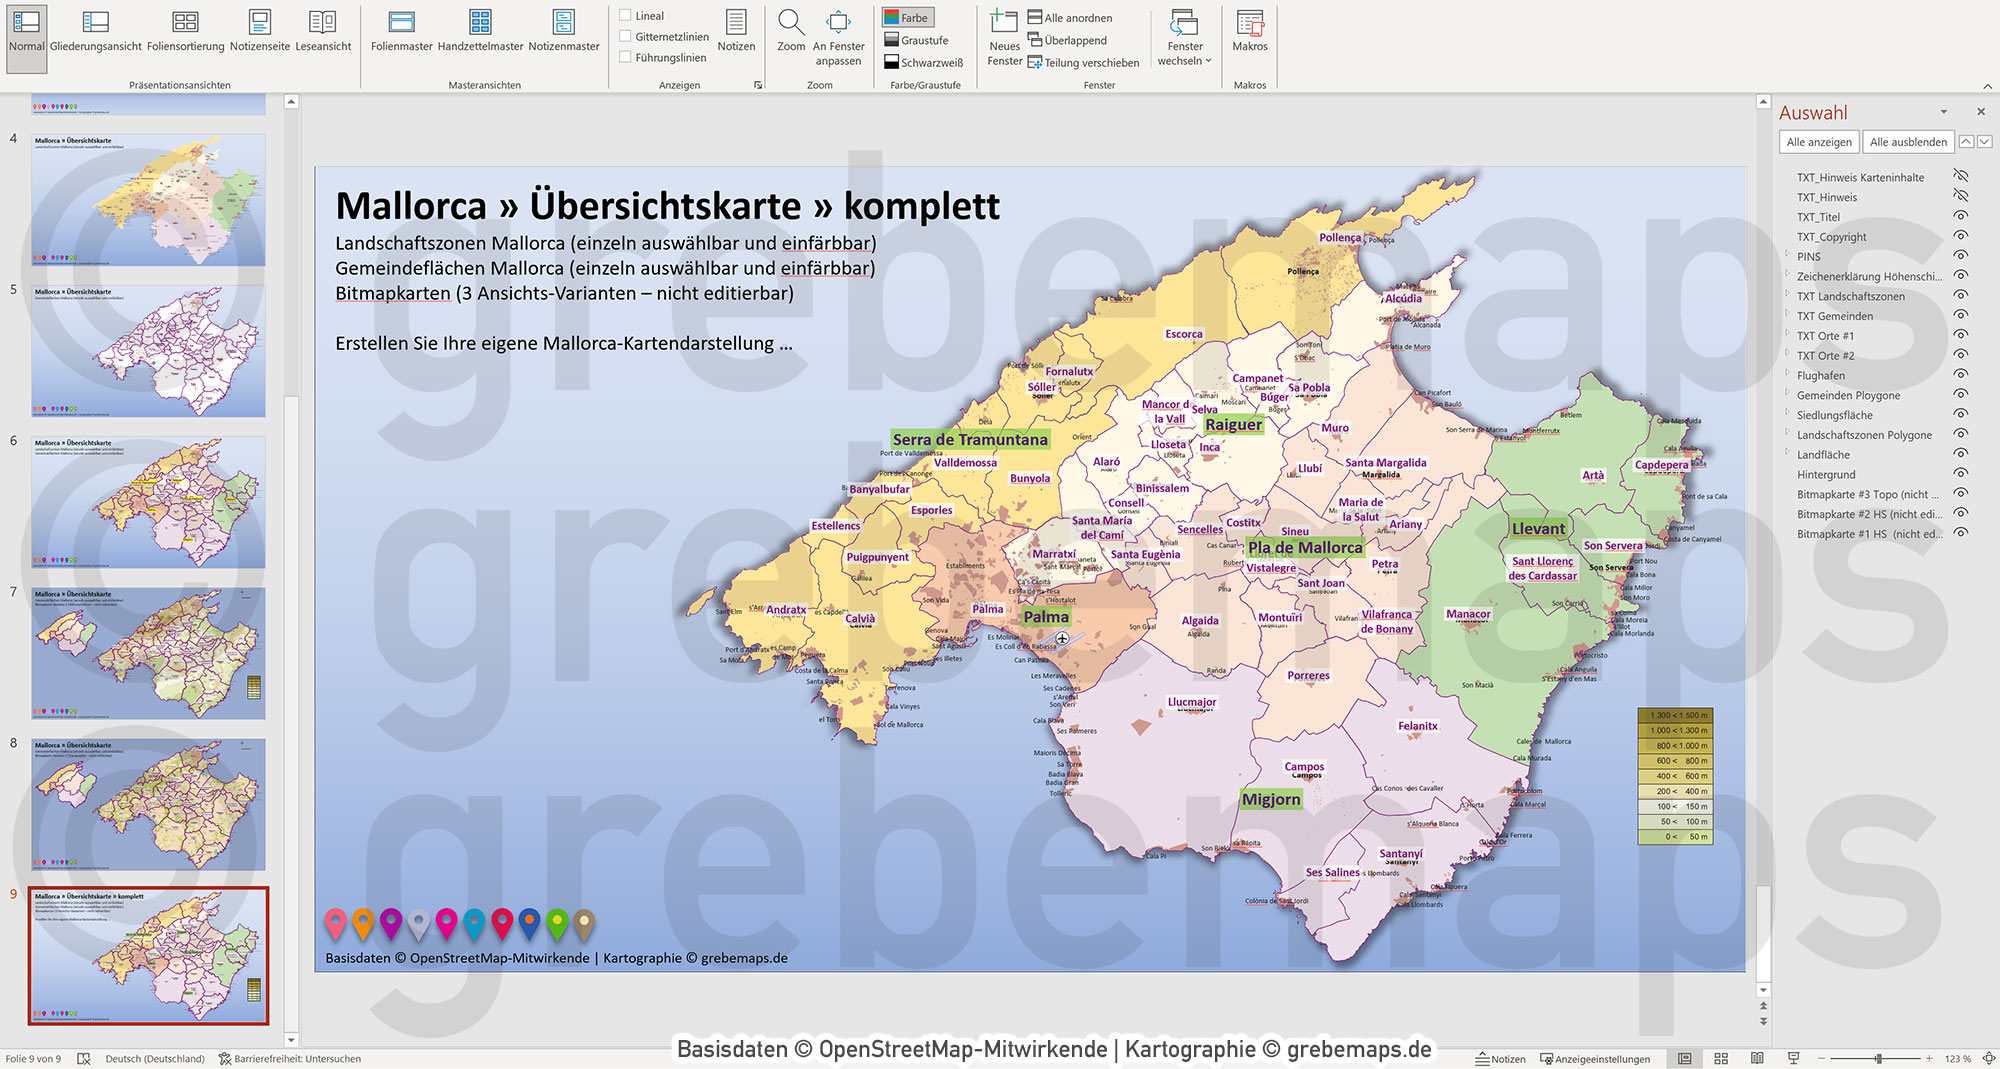Switch to Foliensortierung view
The width and height of the screenshot is (2000, 1069).
click(x=184, y=30)
